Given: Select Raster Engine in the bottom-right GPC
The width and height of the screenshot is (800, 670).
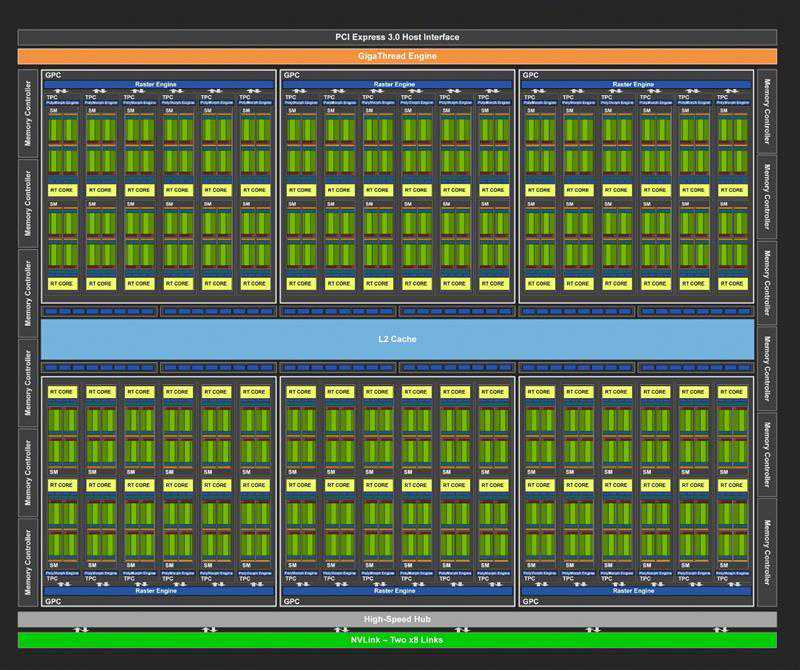Looking at the screenshot, I should pyautogui.click(x=636, y=591).
